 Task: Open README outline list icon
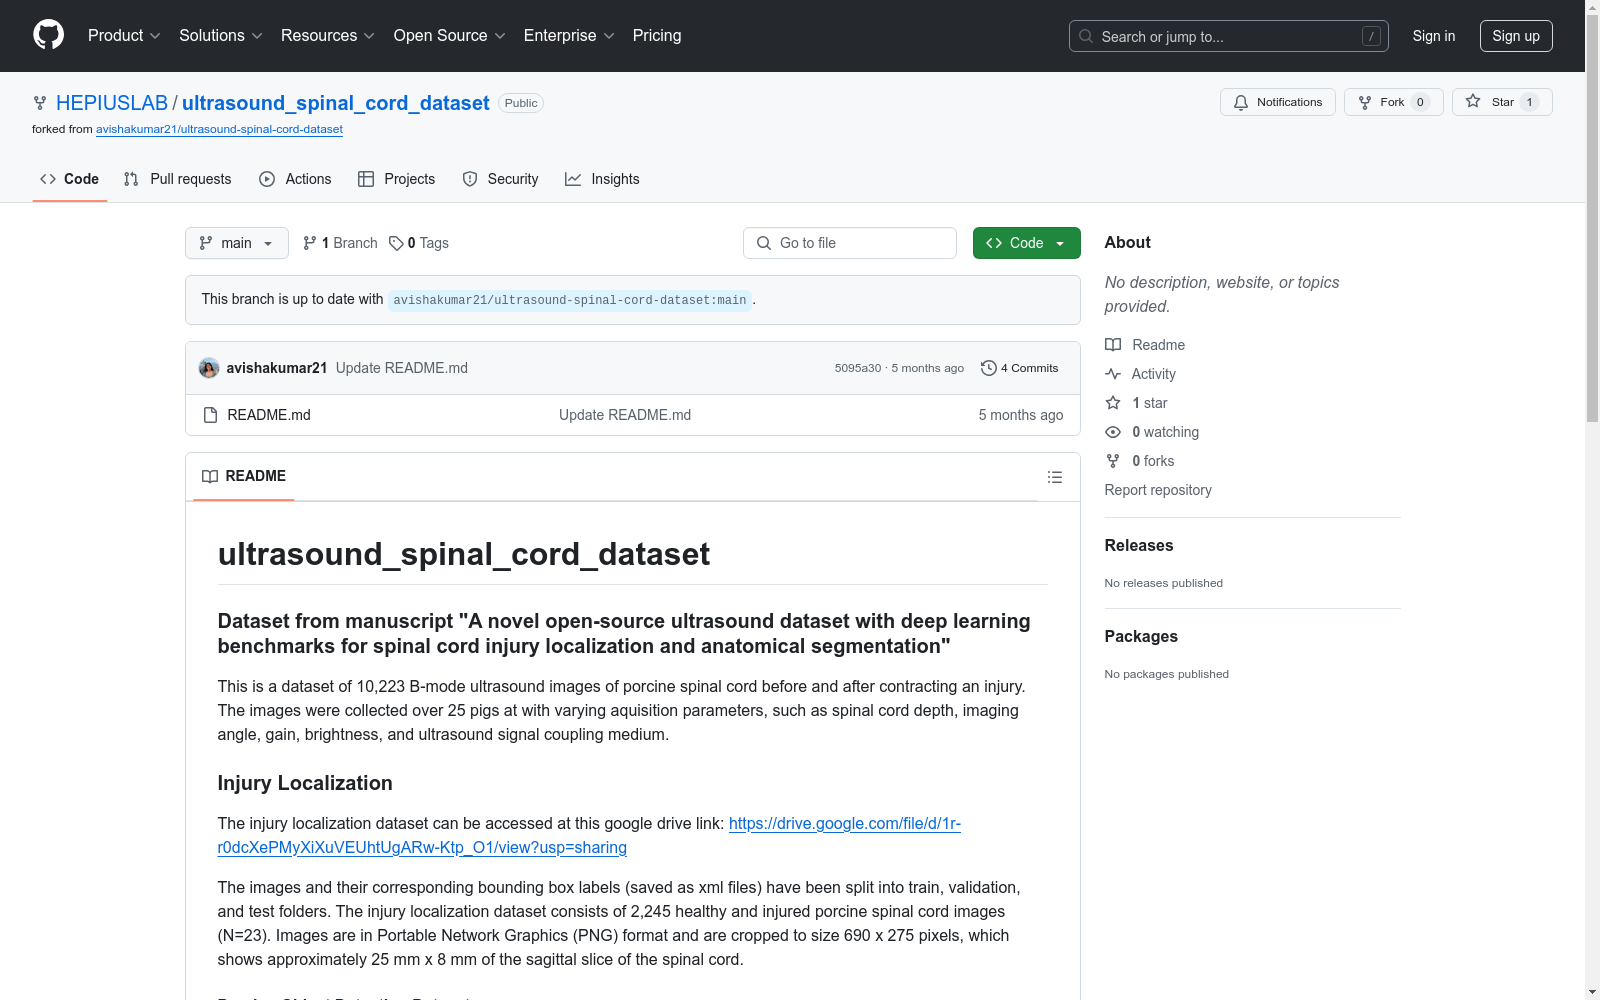[x=1054, y=477]
